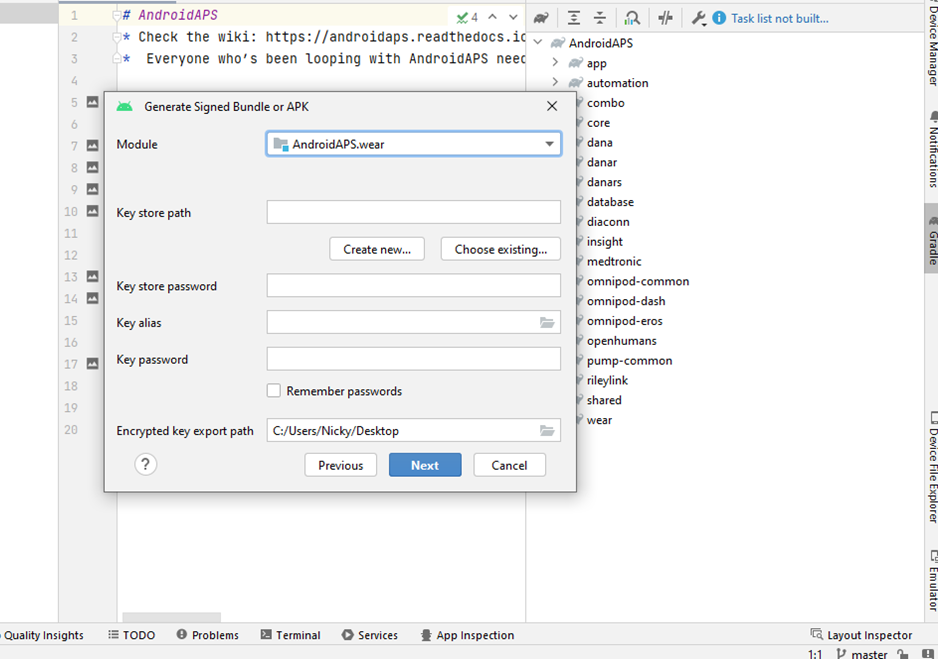
Task: Select the openhumans module
Action: (x=622, y=341)
